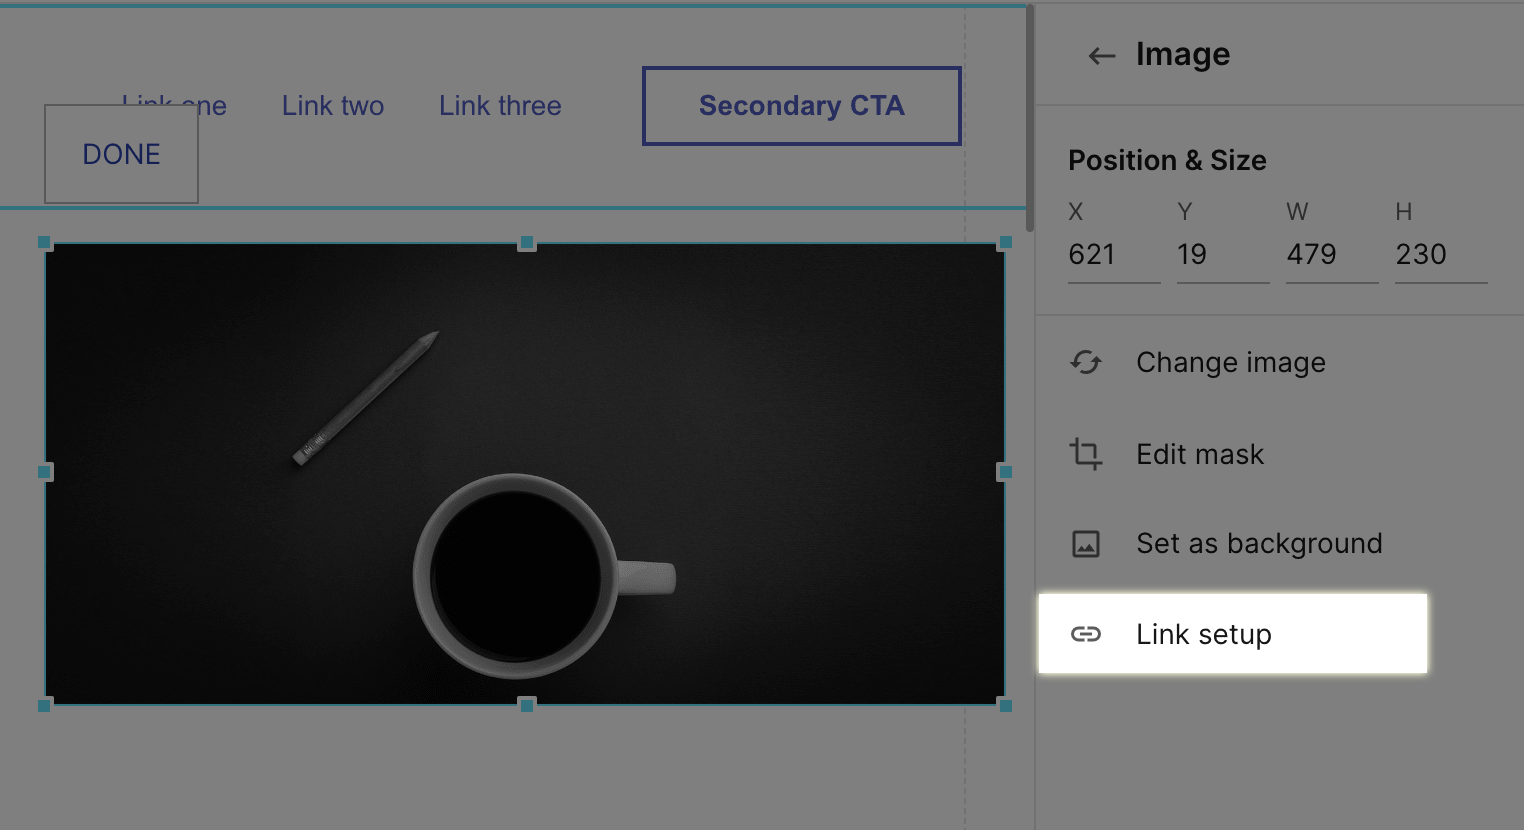Click the Change image swap icon

[1086, 362]
